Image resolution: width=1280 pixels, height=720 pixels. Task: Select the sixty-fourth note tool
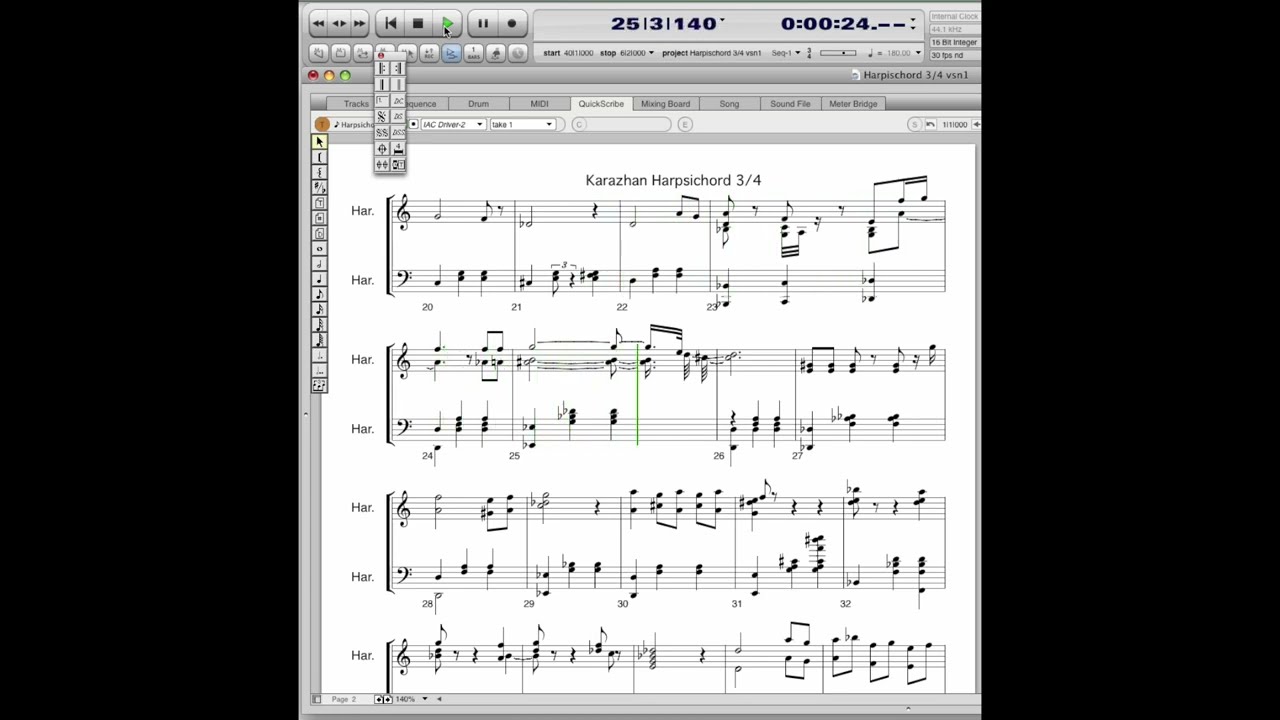coord(319,339)
